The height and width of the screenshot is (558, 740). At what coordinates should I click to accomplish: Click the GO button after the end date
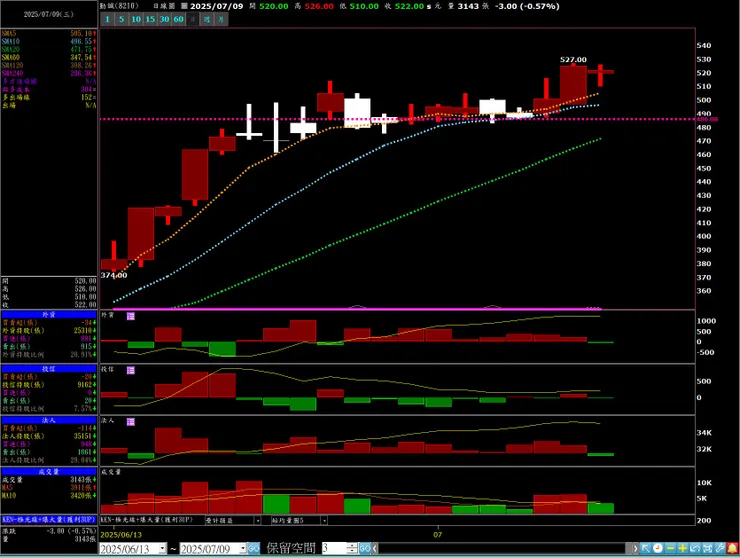click(x=253, y=549)
